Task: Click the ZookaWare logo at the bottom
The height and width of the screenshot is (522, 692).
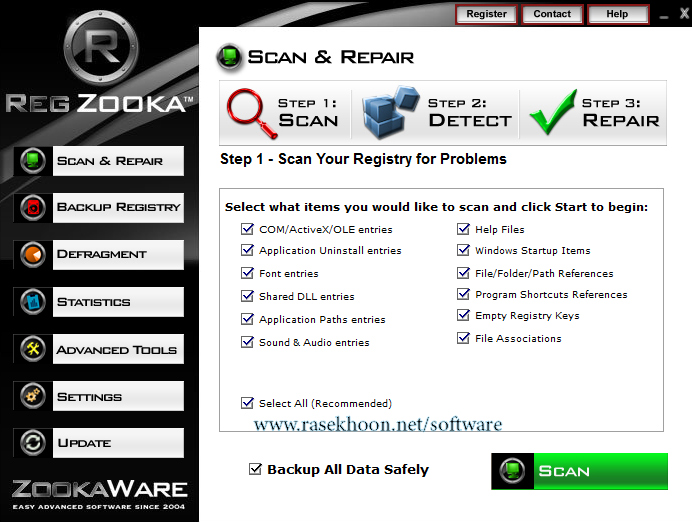Action: [99, 494]
